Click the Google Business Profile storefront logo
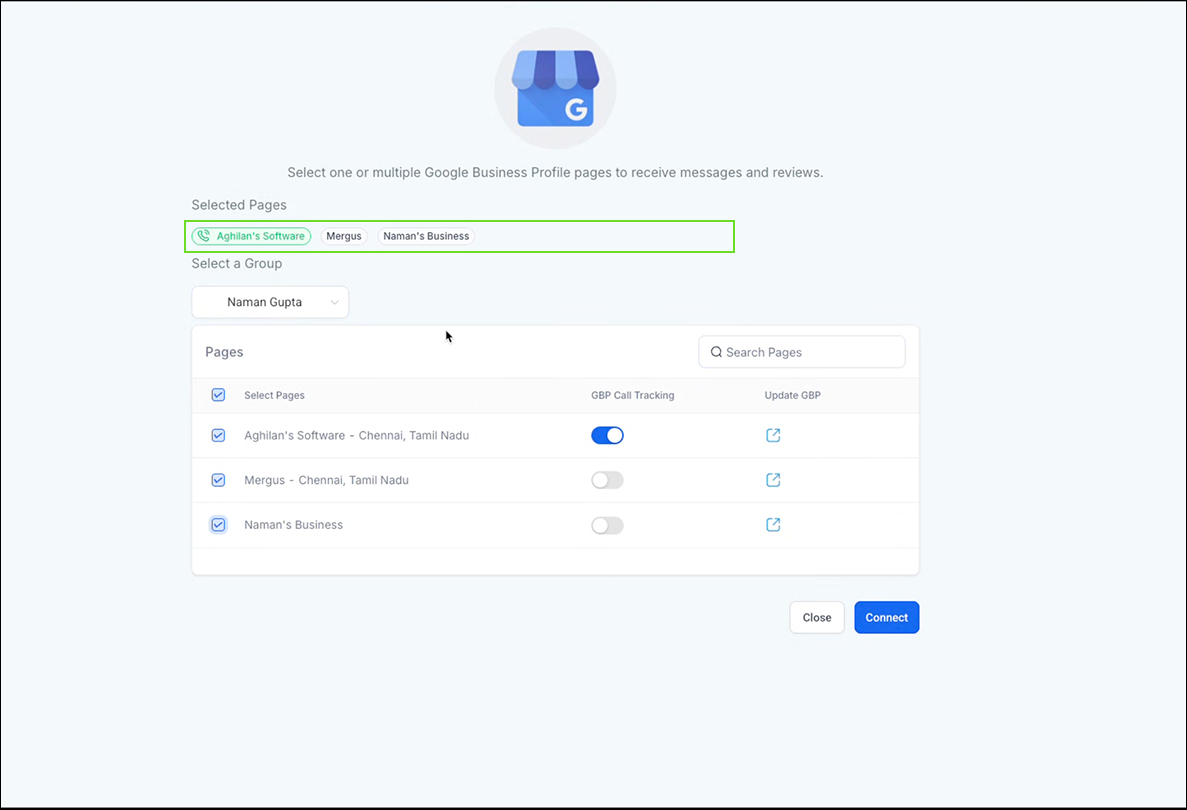The height and width of the screenshot is (810, 1187). [x=555, y=89]
